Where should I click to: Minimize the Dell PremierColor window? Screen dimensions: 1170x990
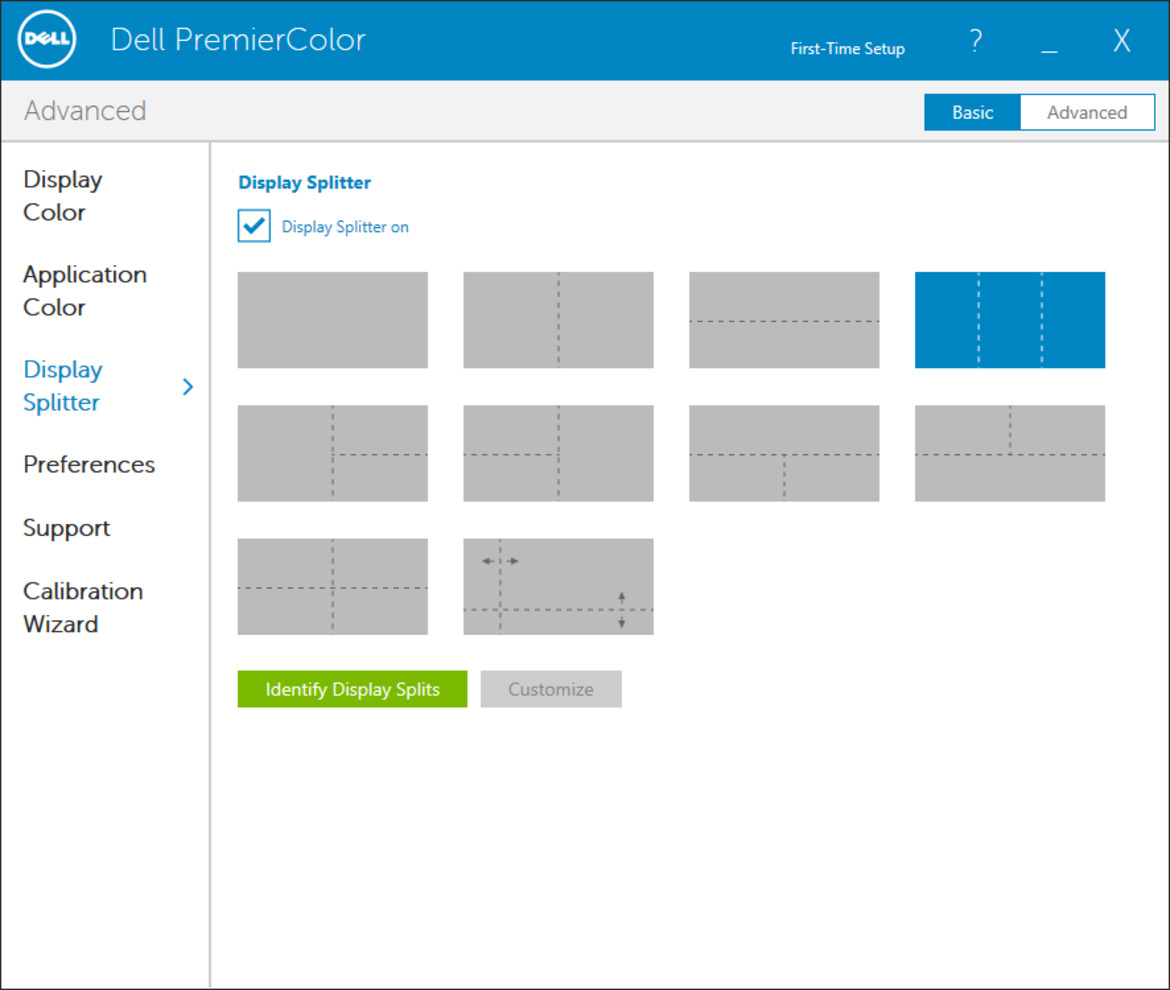1049,51
